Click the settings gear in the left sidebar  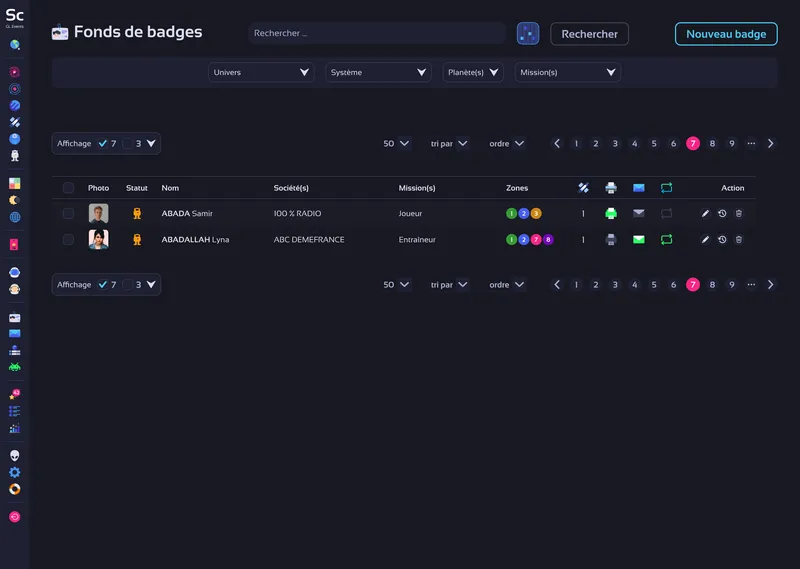[x=15, y=472]
